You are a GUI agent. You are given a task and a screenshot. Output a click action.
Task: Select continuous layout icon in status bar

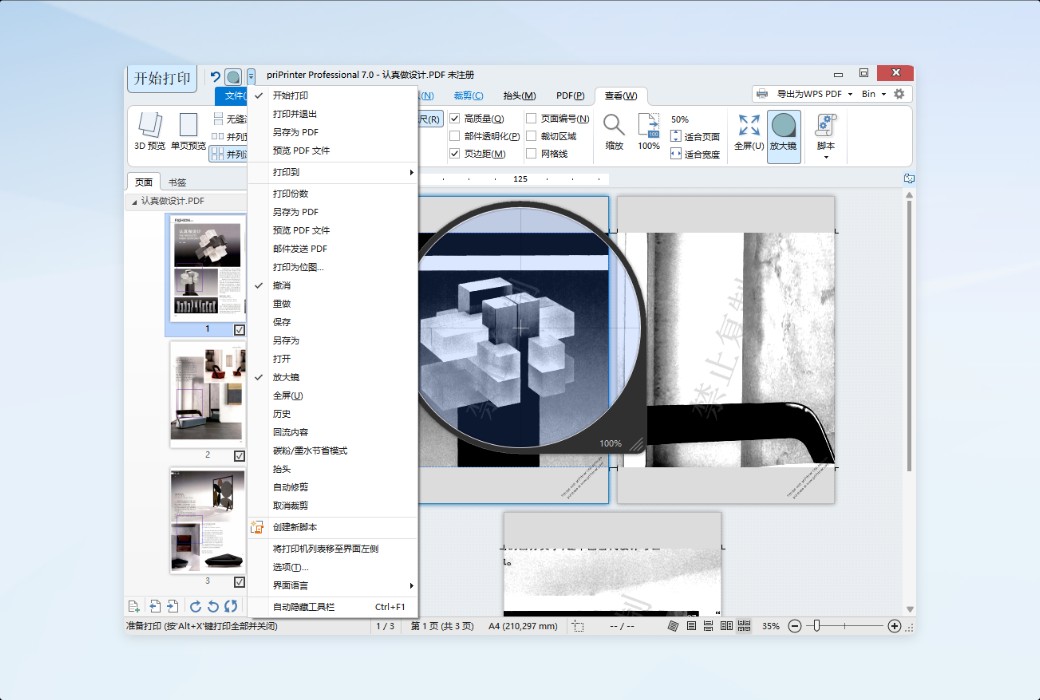point(708,626)
